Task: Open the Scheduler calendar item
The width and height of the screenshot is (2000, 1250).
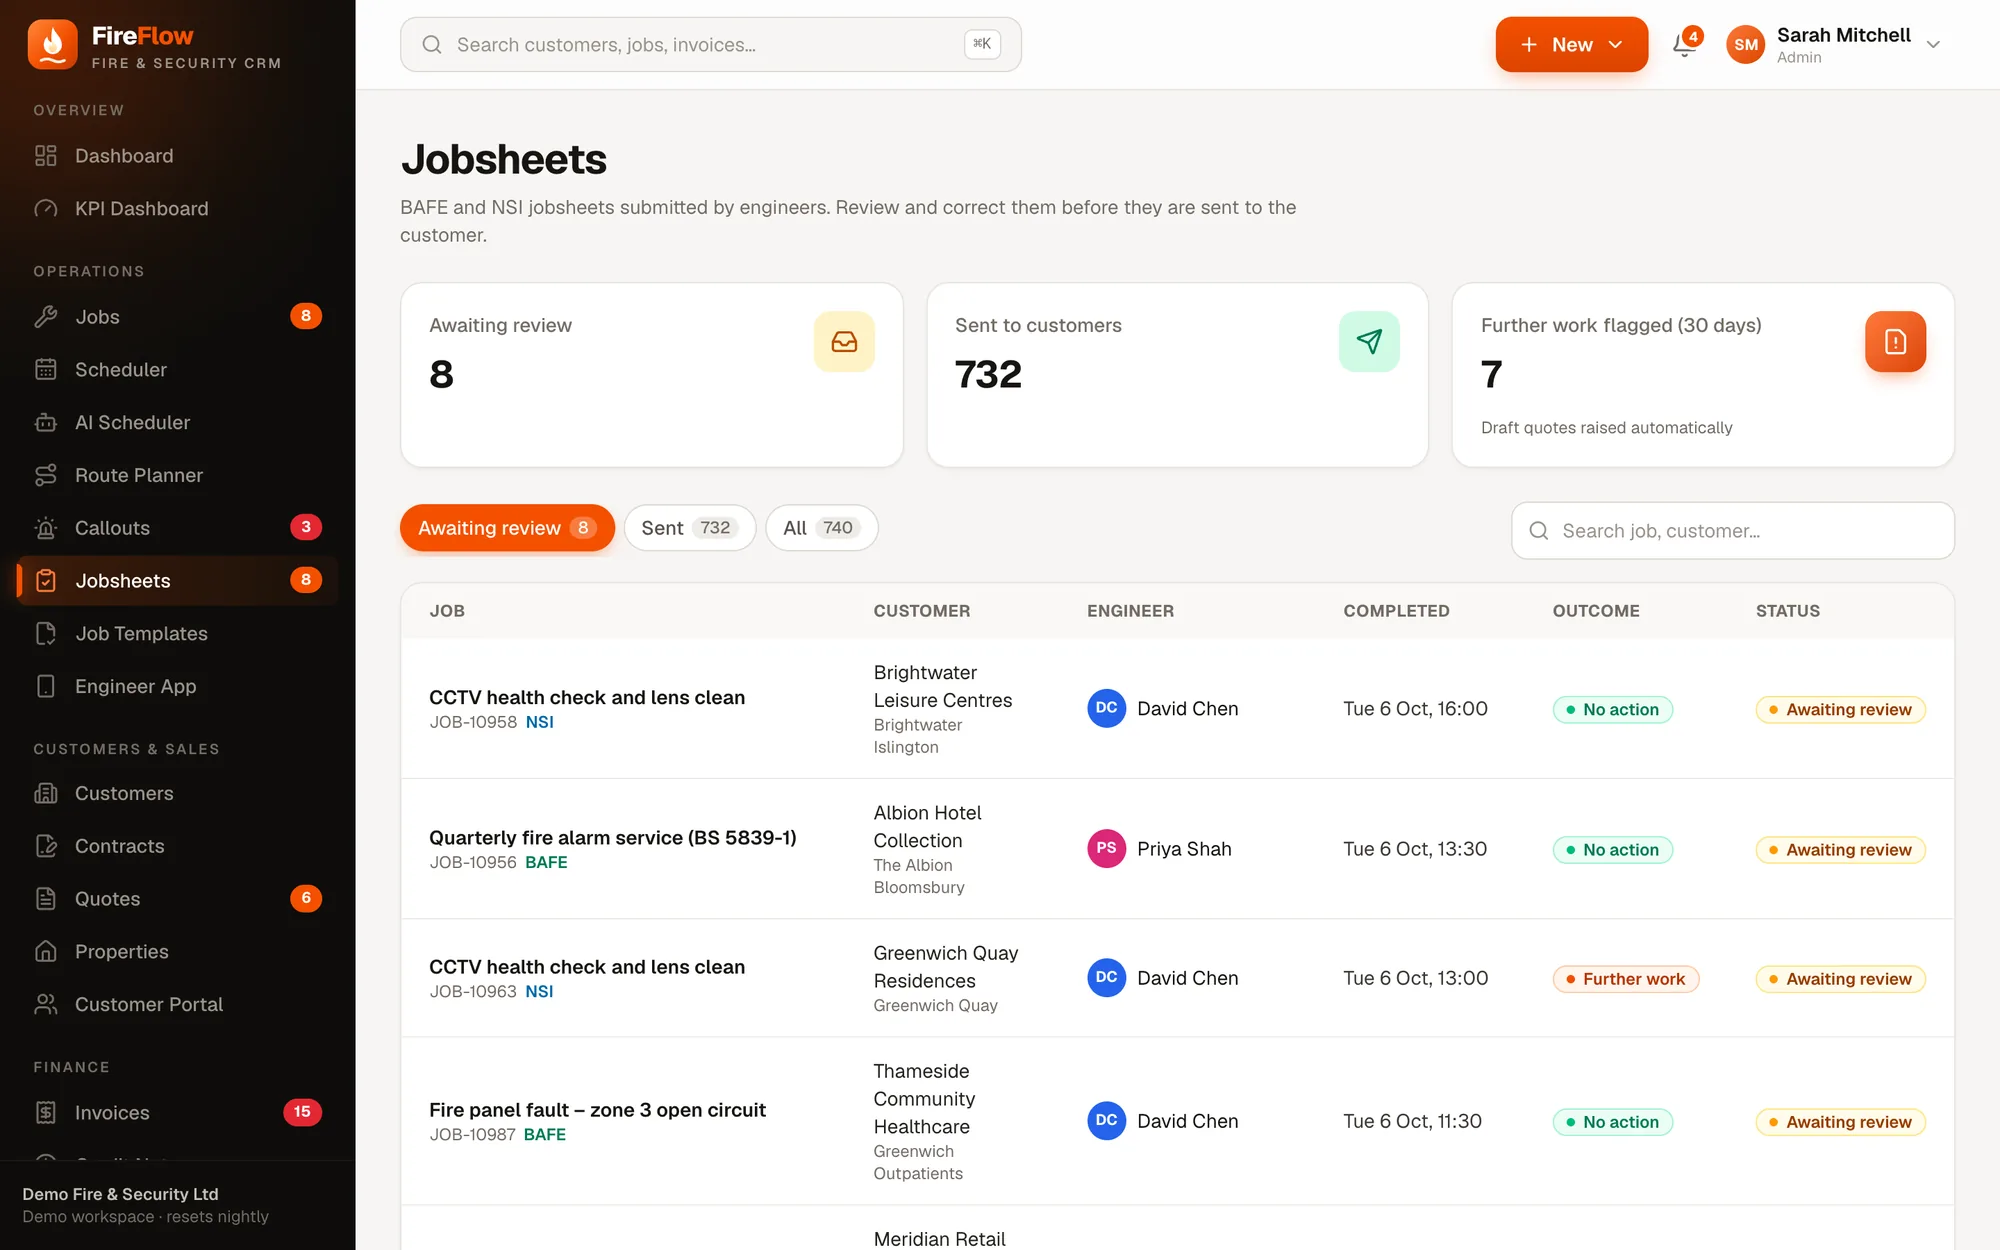Action: point(178,370)
